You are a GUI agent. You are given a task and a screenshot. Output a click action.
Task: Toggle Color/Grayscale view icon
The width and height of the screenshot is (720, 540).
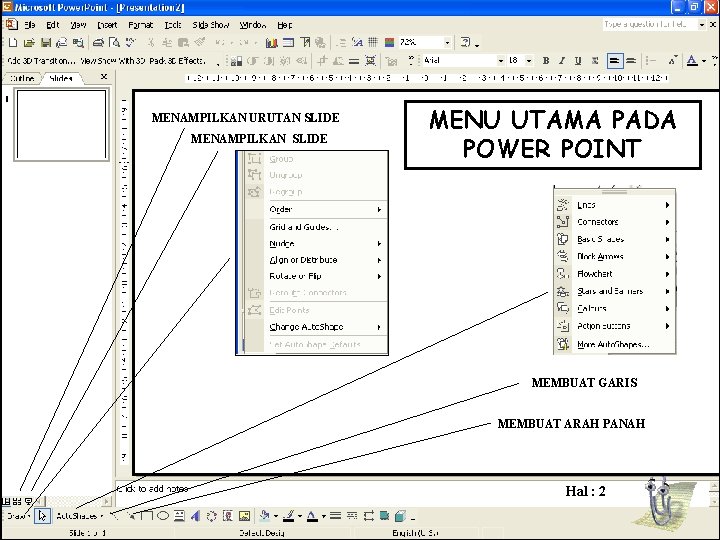coord(389,43)
